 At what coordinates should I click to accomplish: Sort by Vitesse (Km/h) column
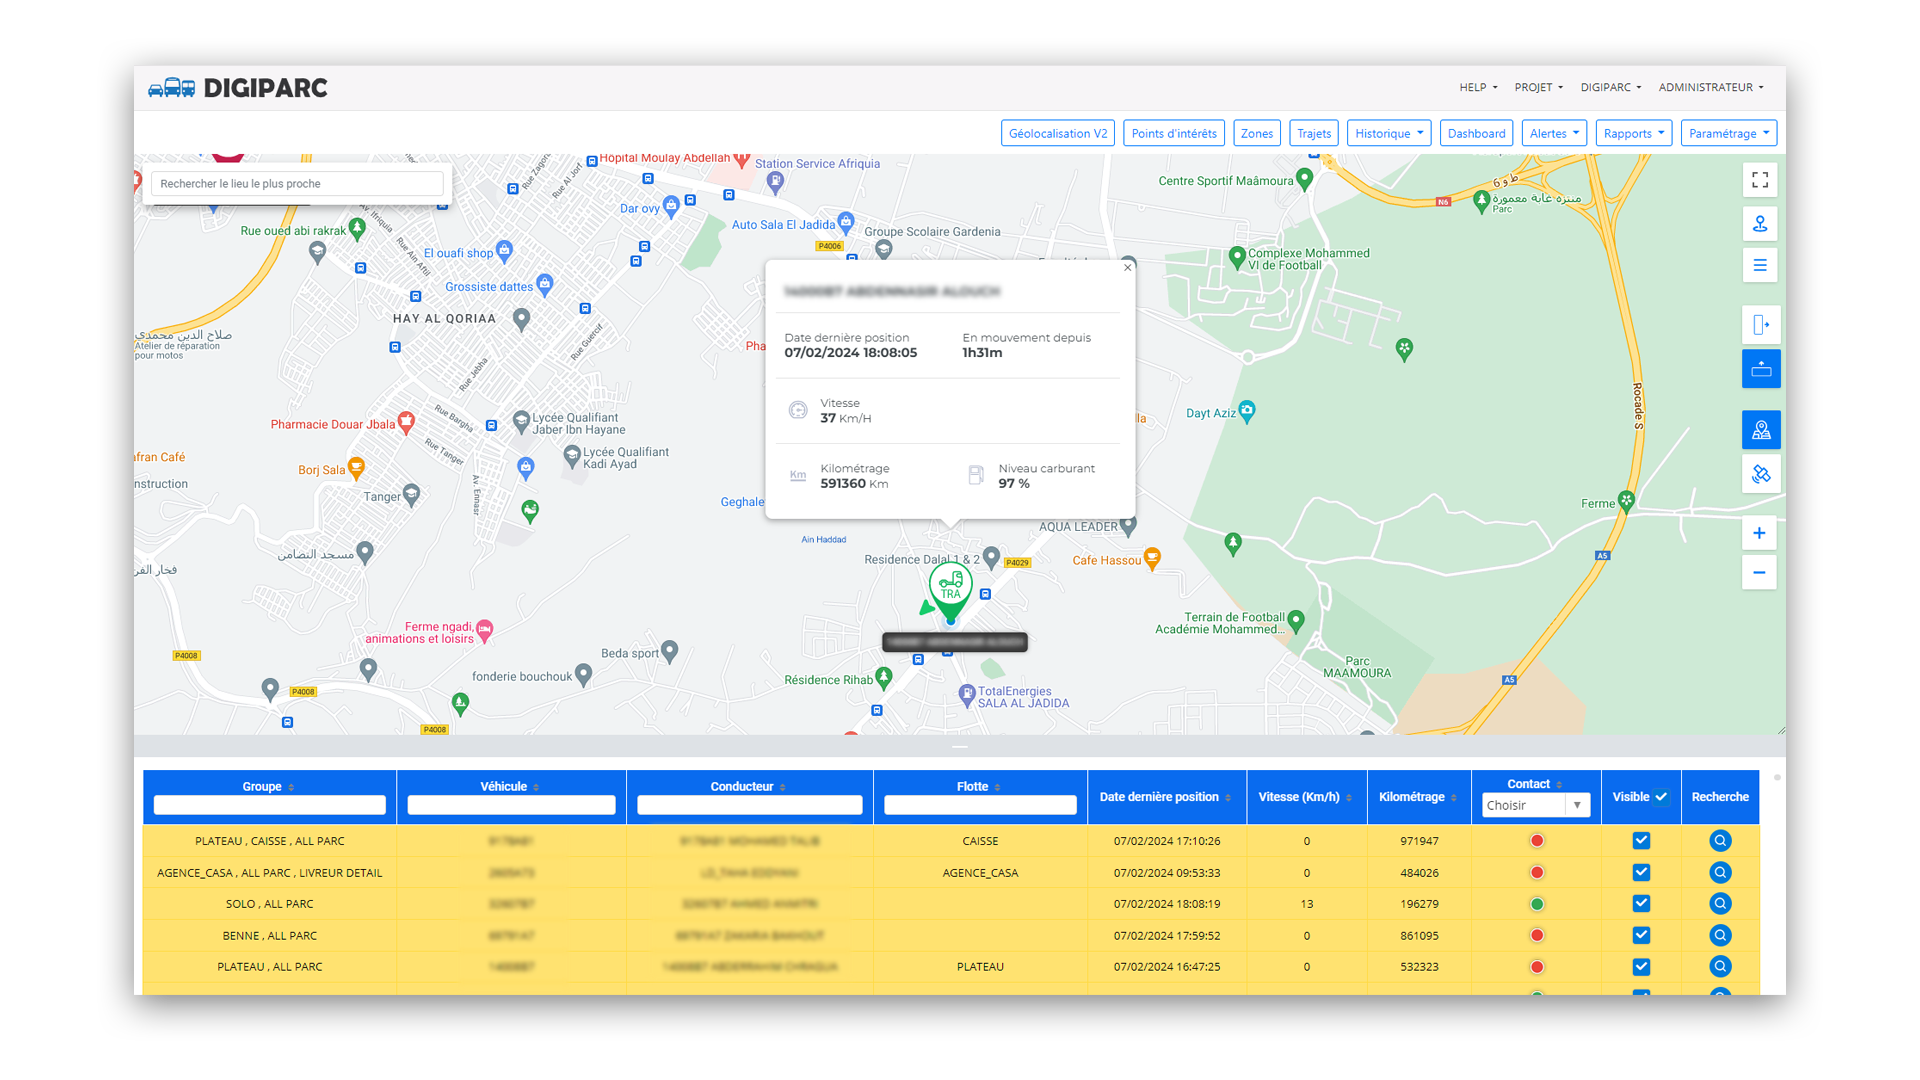click(x=1349, y=798)
